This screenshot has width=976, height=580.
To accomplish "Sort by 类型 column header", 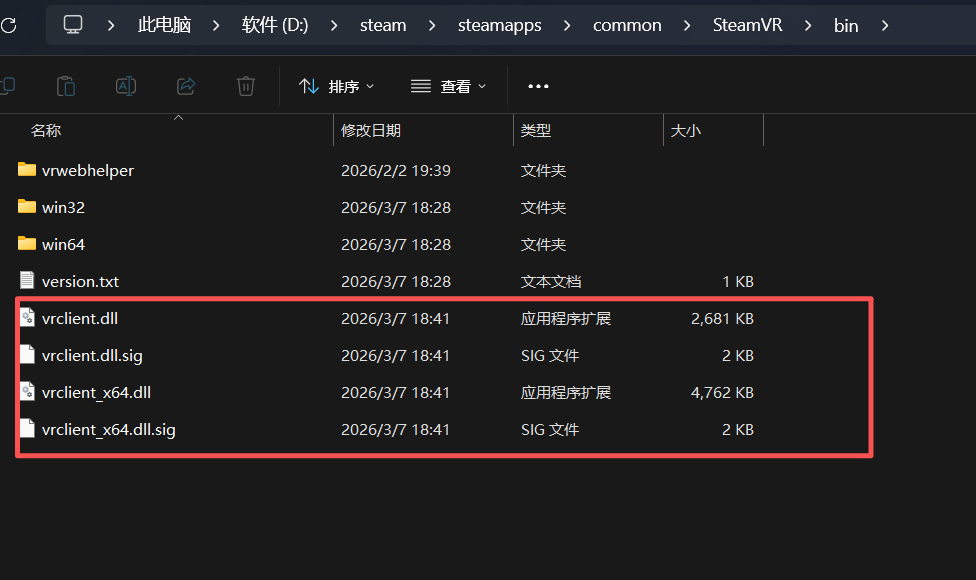I will 536,131.
